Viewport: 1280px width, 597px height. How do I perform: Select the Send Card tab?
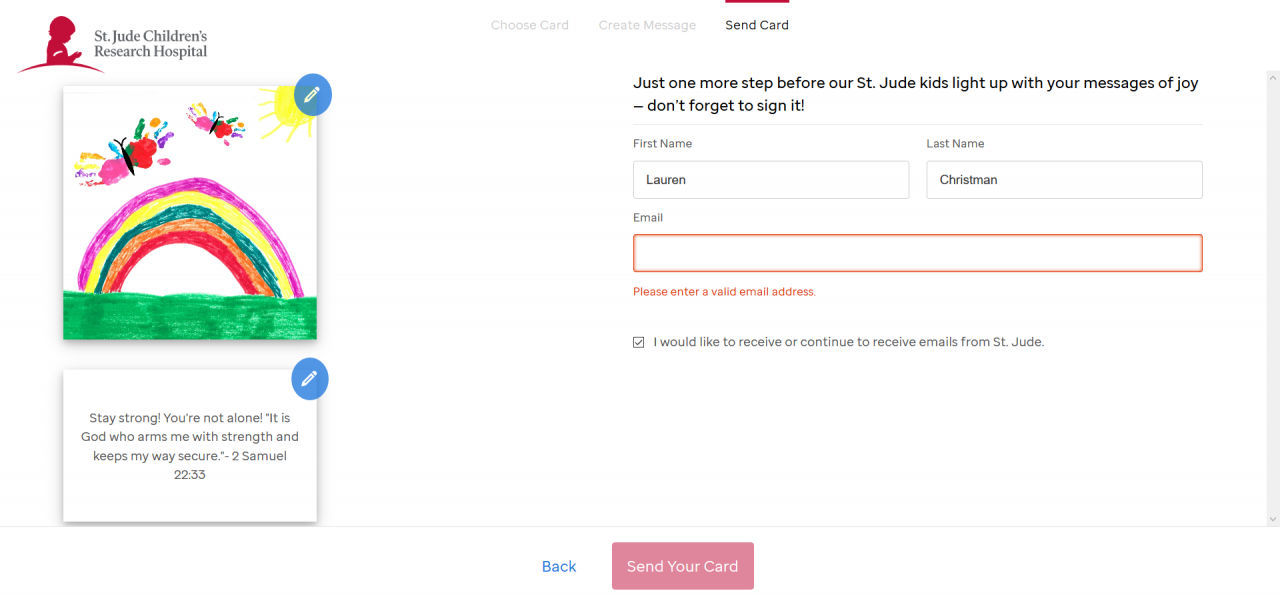pyautogui.click(x=757, y=25)
